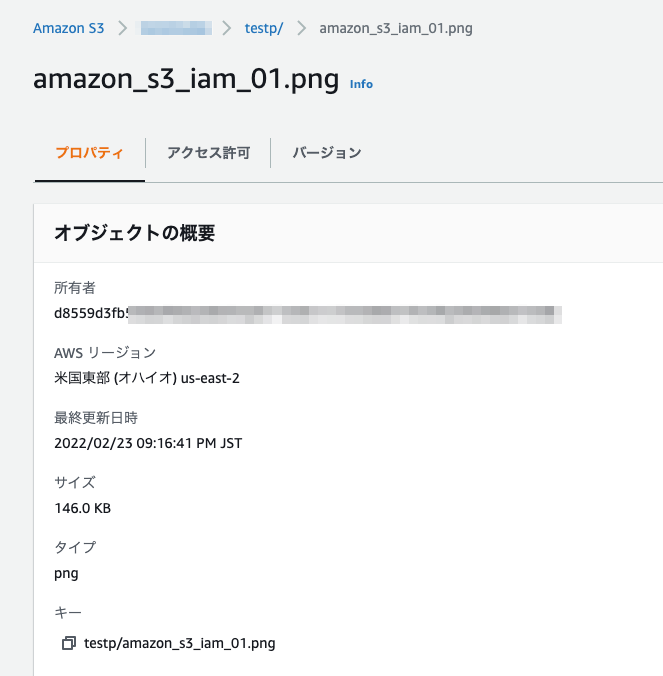Viewport: 663px width, 676px height.
Task: Copy the object key with the copy icon
Action: [69, 643]
